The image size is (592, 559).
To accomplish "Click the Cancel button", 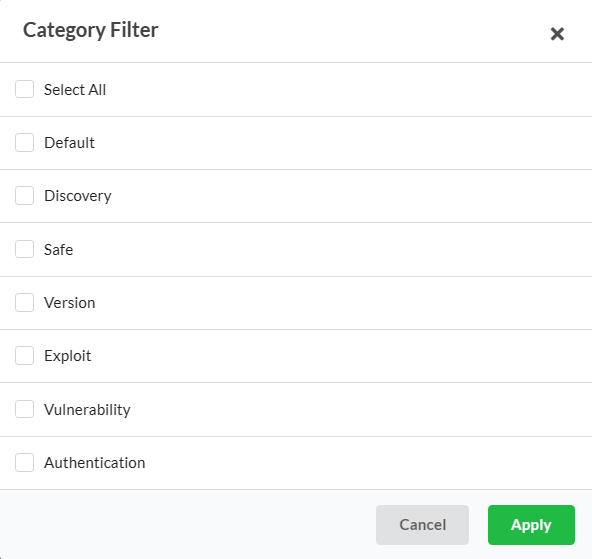I will tap(422, 525).
